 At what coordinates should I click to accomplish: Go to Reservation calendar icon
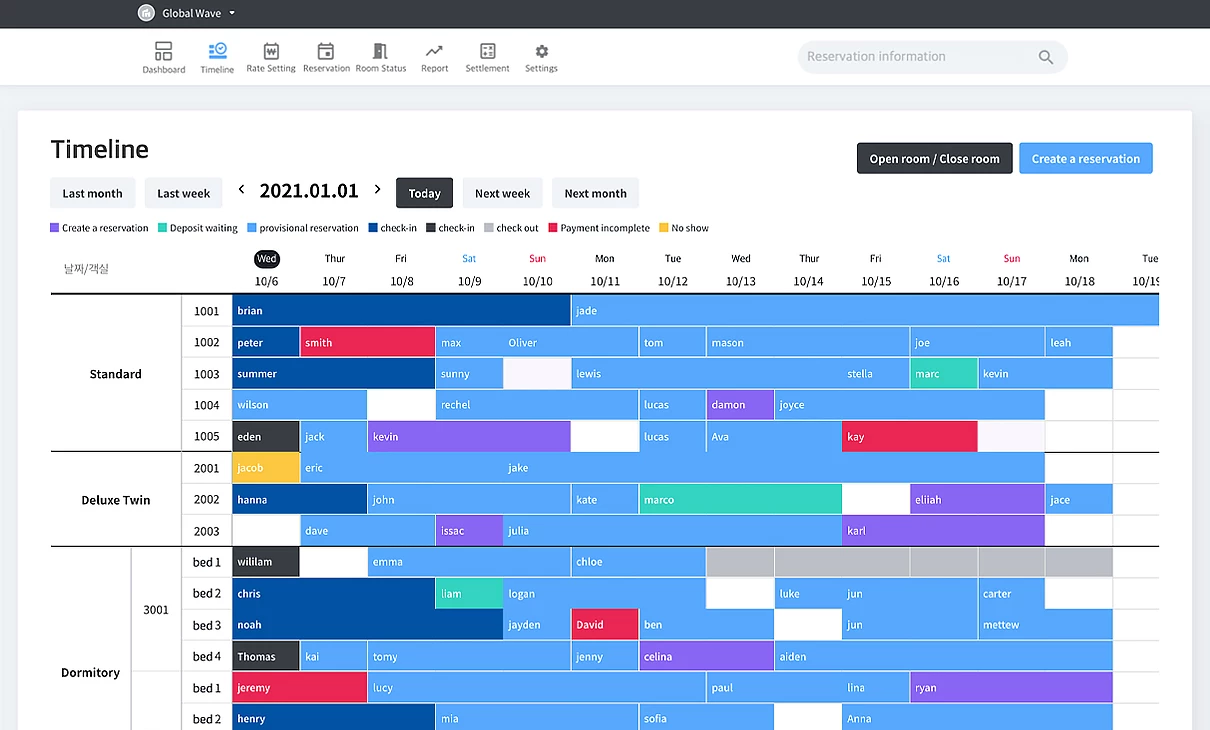pyautogui.click(x=326, y=51)
